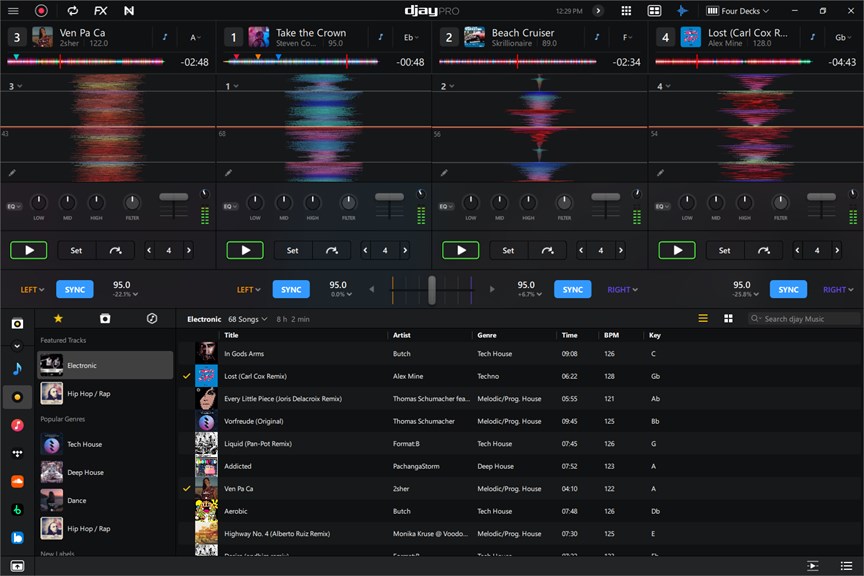Play deck 1 Take the Crown

245,250
